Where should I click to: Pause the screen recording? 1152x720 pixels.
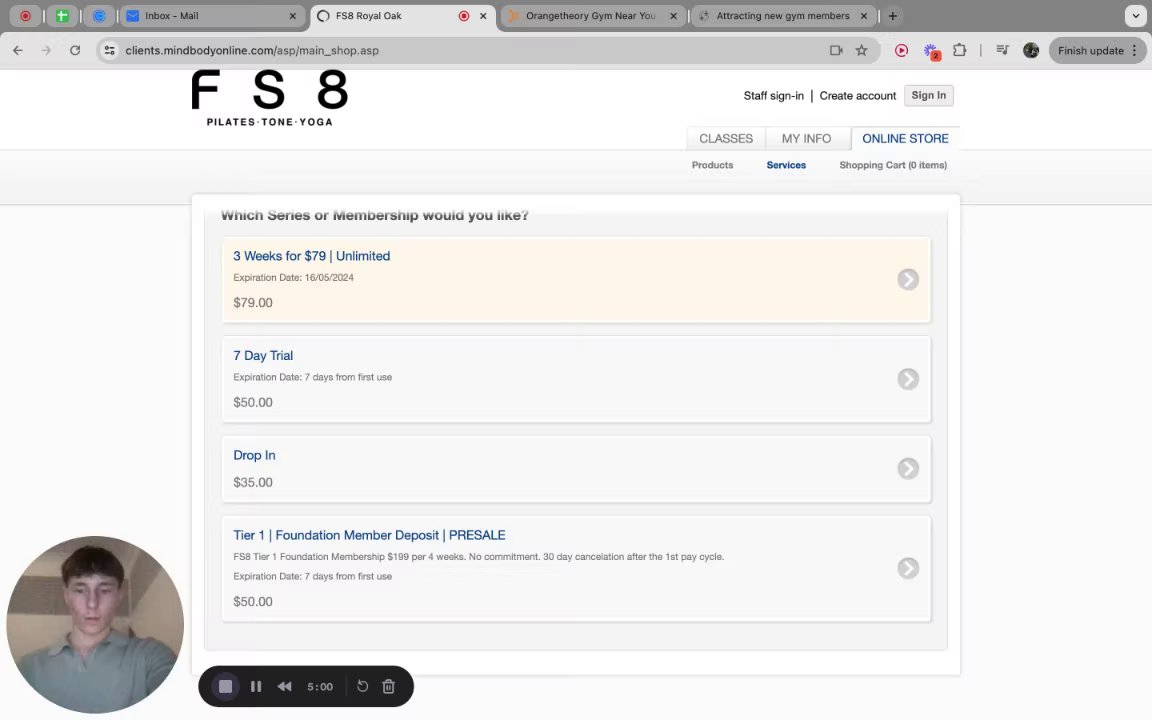pos(256,686)
